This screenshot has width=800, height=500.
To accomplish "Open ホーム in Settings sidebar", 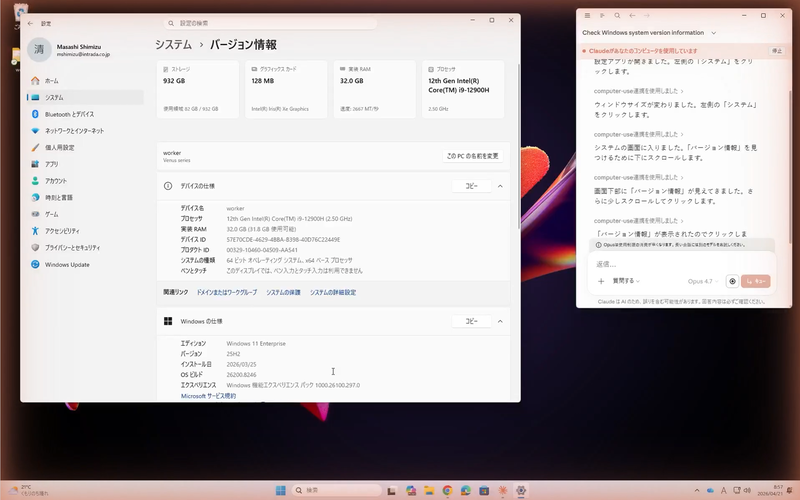I will click(x=85, y=81).
